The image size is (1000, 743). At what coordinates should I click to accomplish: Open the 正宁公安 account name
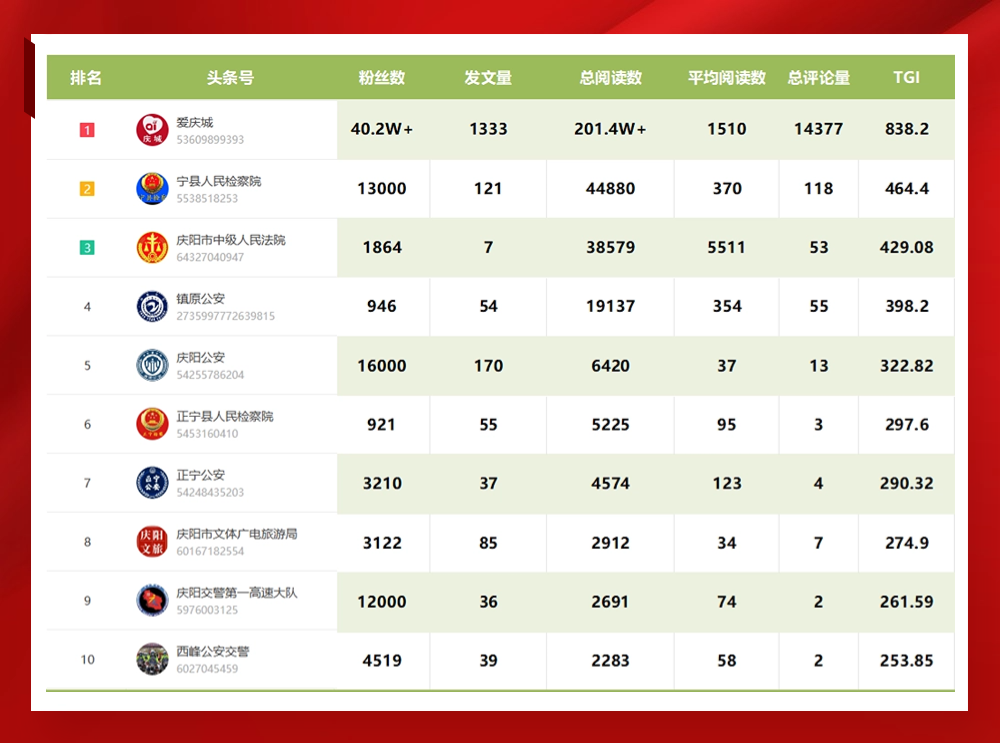click(x=201, y=475)
